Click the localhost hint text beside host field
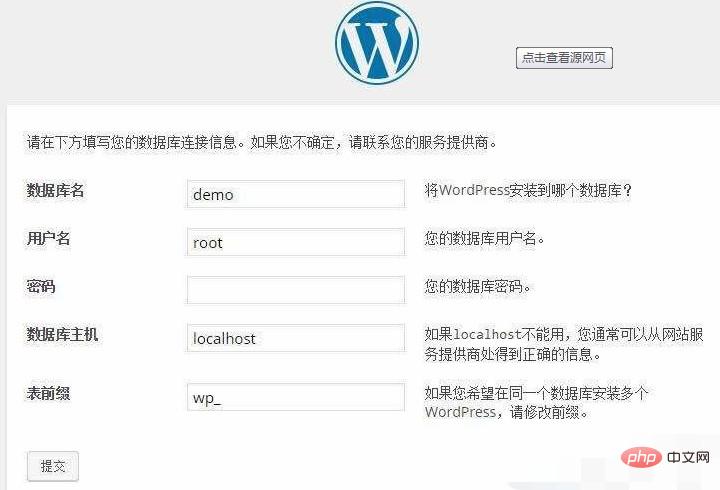 click(571, 344)
